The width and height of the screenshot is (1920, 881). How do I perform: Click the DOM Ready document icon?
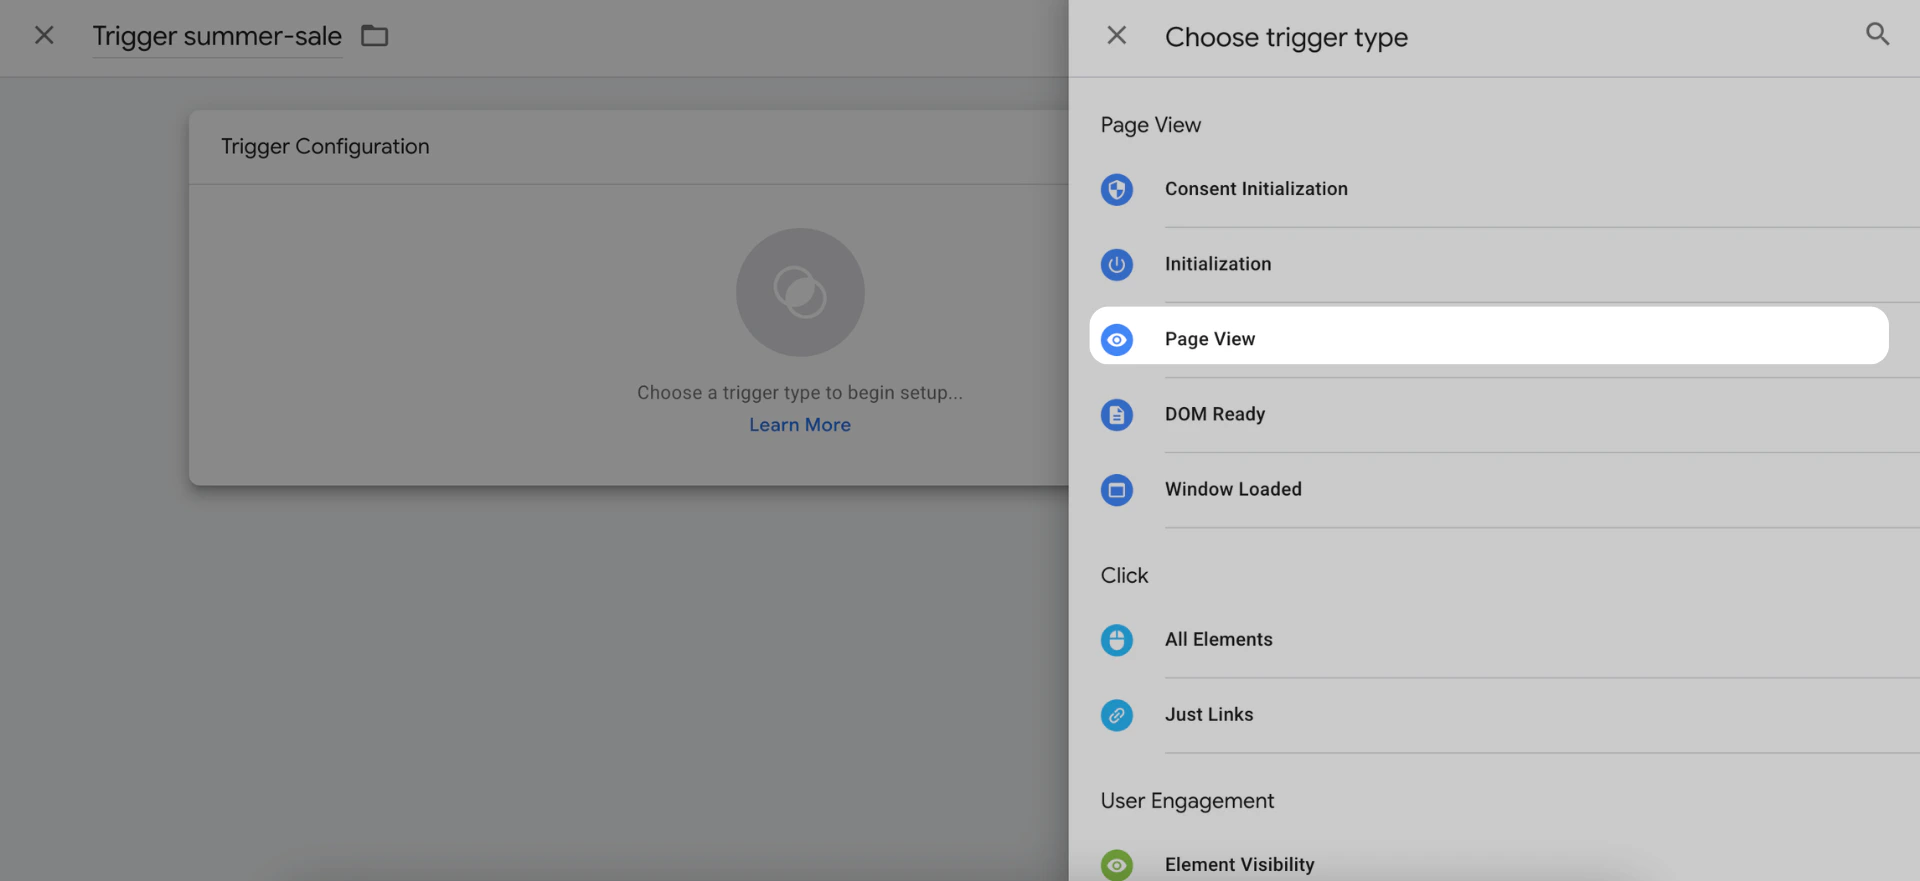coord(1116,414)
